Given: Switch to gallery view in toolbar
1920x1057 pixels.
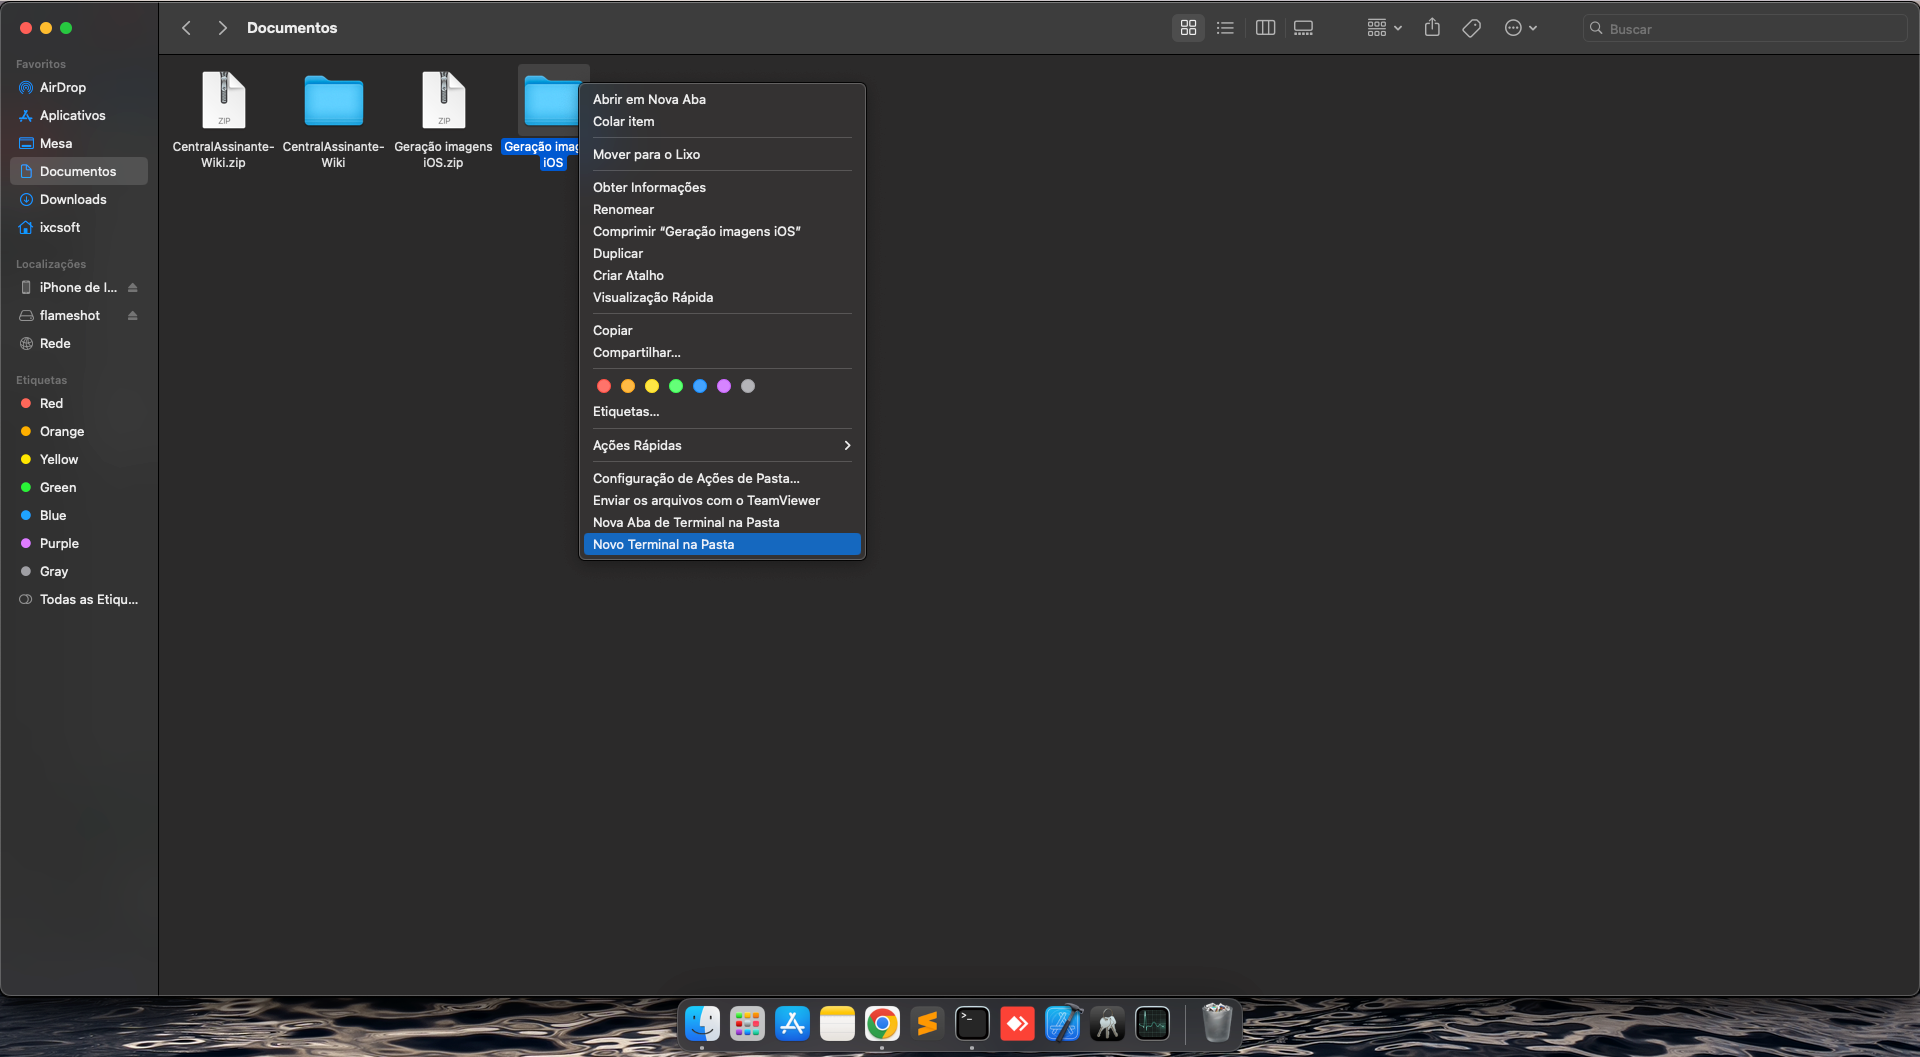Looking at the screenshot, I should [x=1303, y=28].
